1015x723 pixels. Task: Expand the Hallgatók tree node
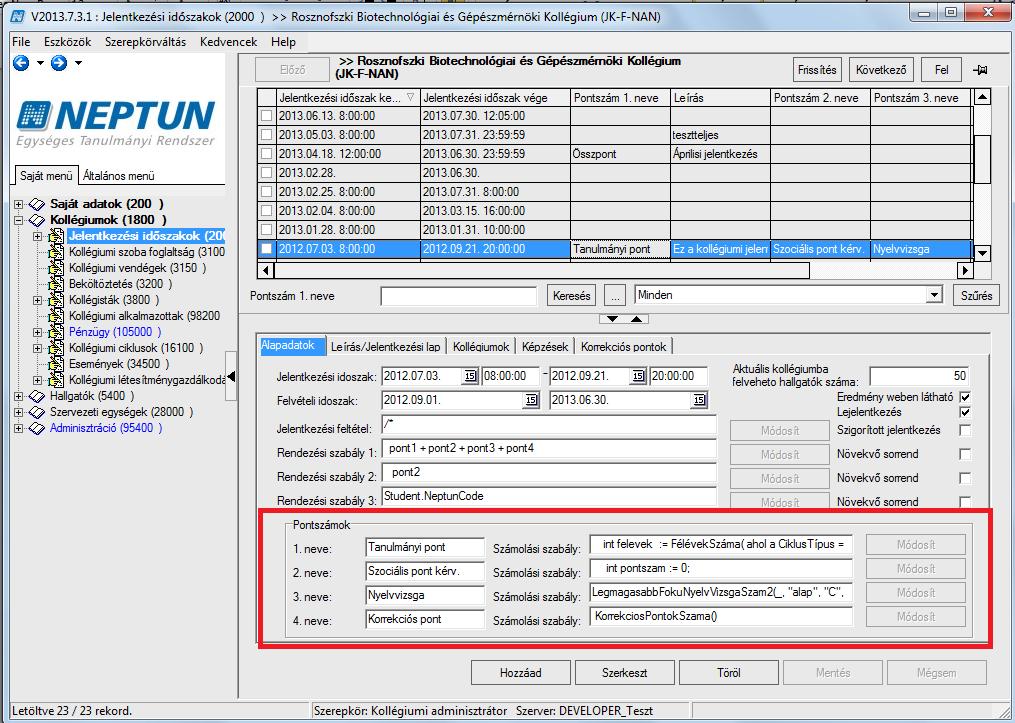[x=19, y=396]
